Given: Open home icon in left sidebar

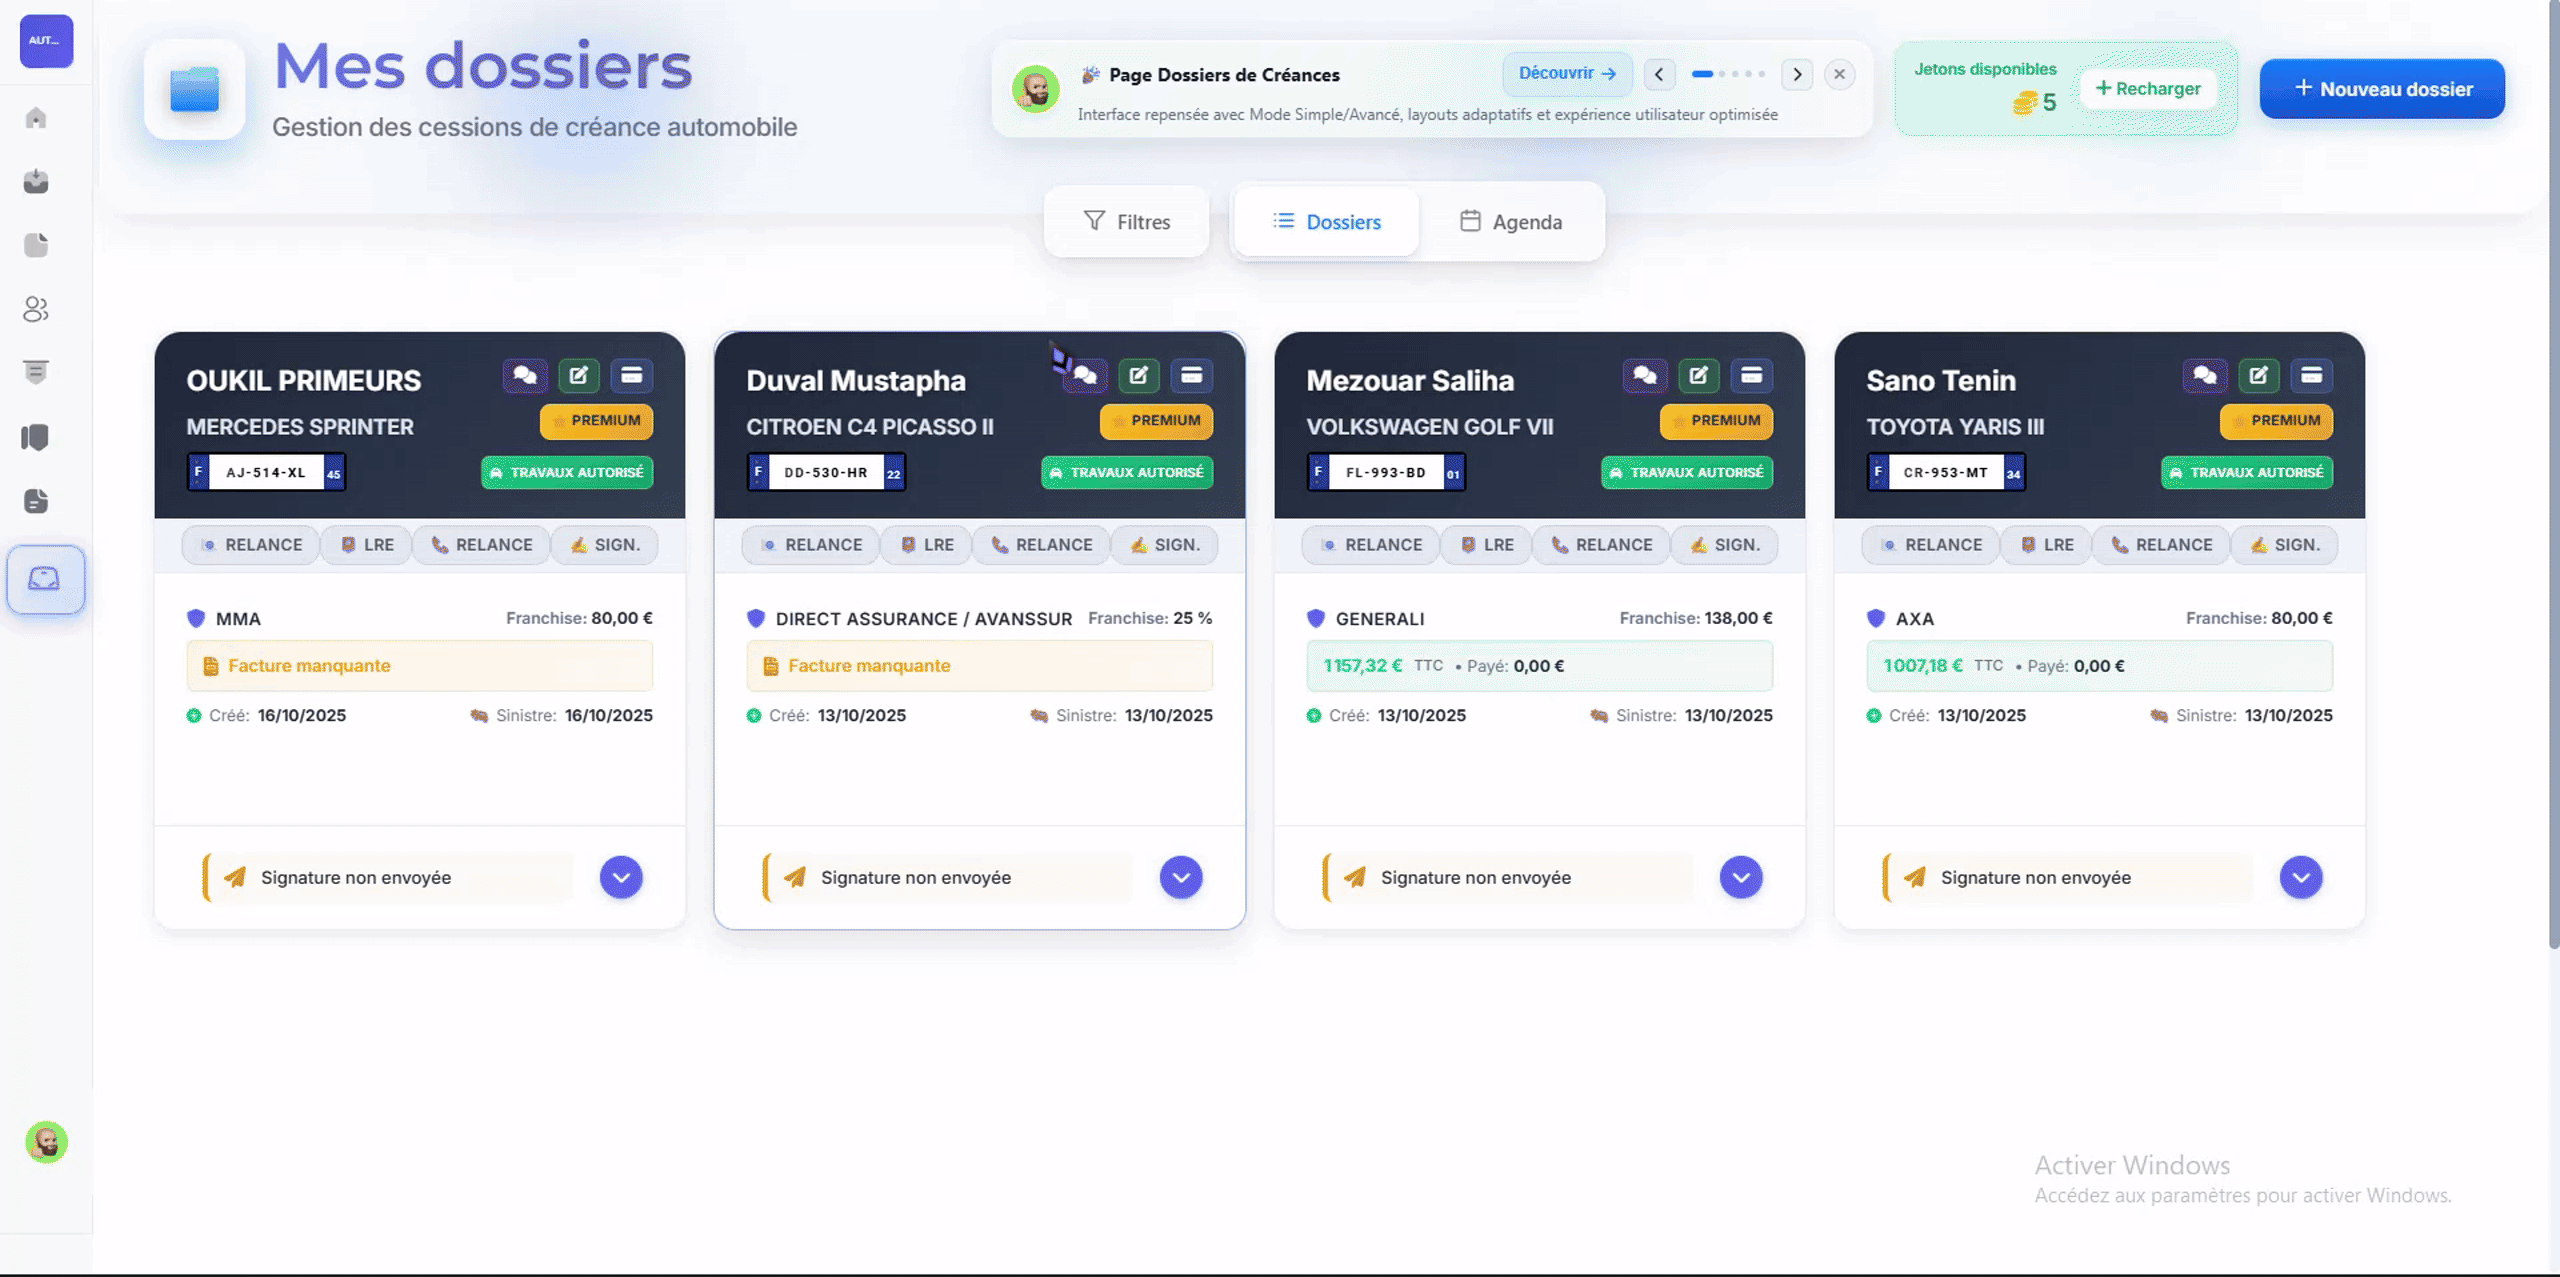Looking at the screenshot, I should [x=36, y=118].
